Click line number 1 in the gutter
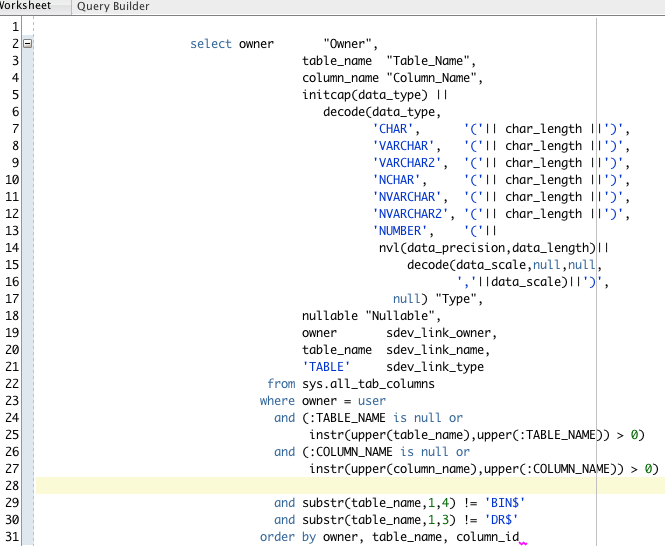The image size is (665, 546). click(15, 27)
